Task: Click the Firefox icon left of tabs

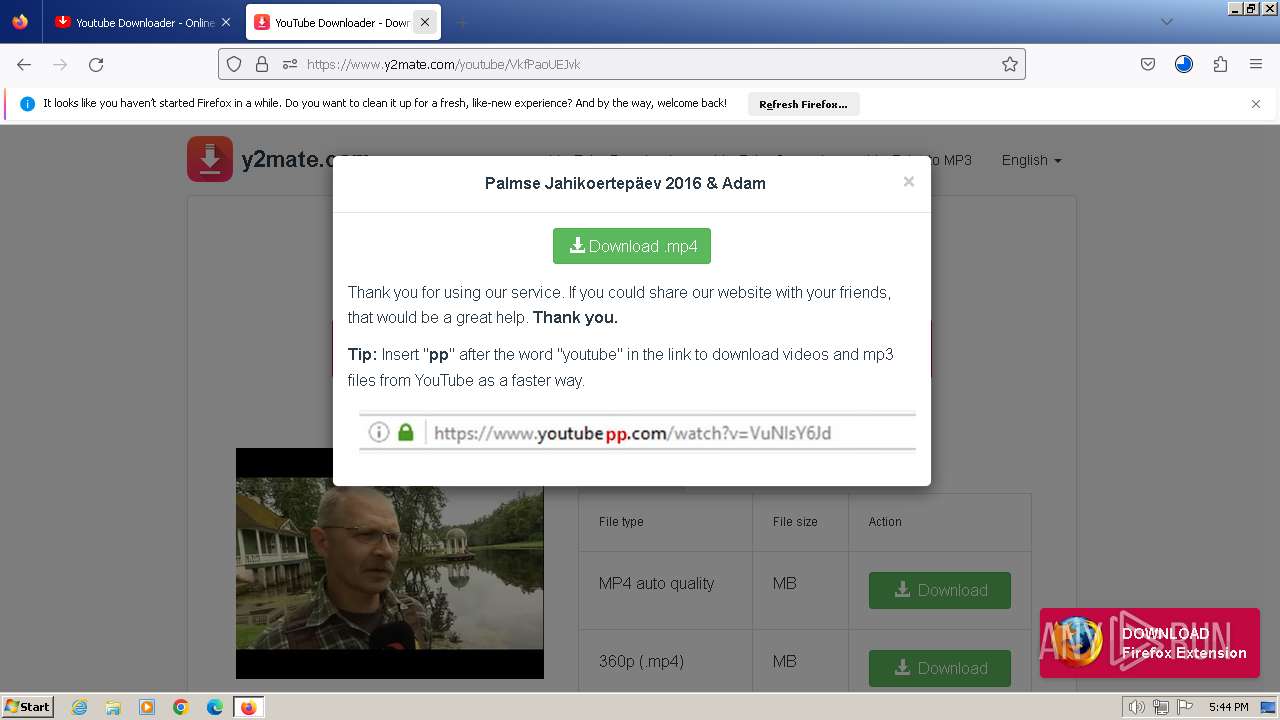Action: pos(20,22)
